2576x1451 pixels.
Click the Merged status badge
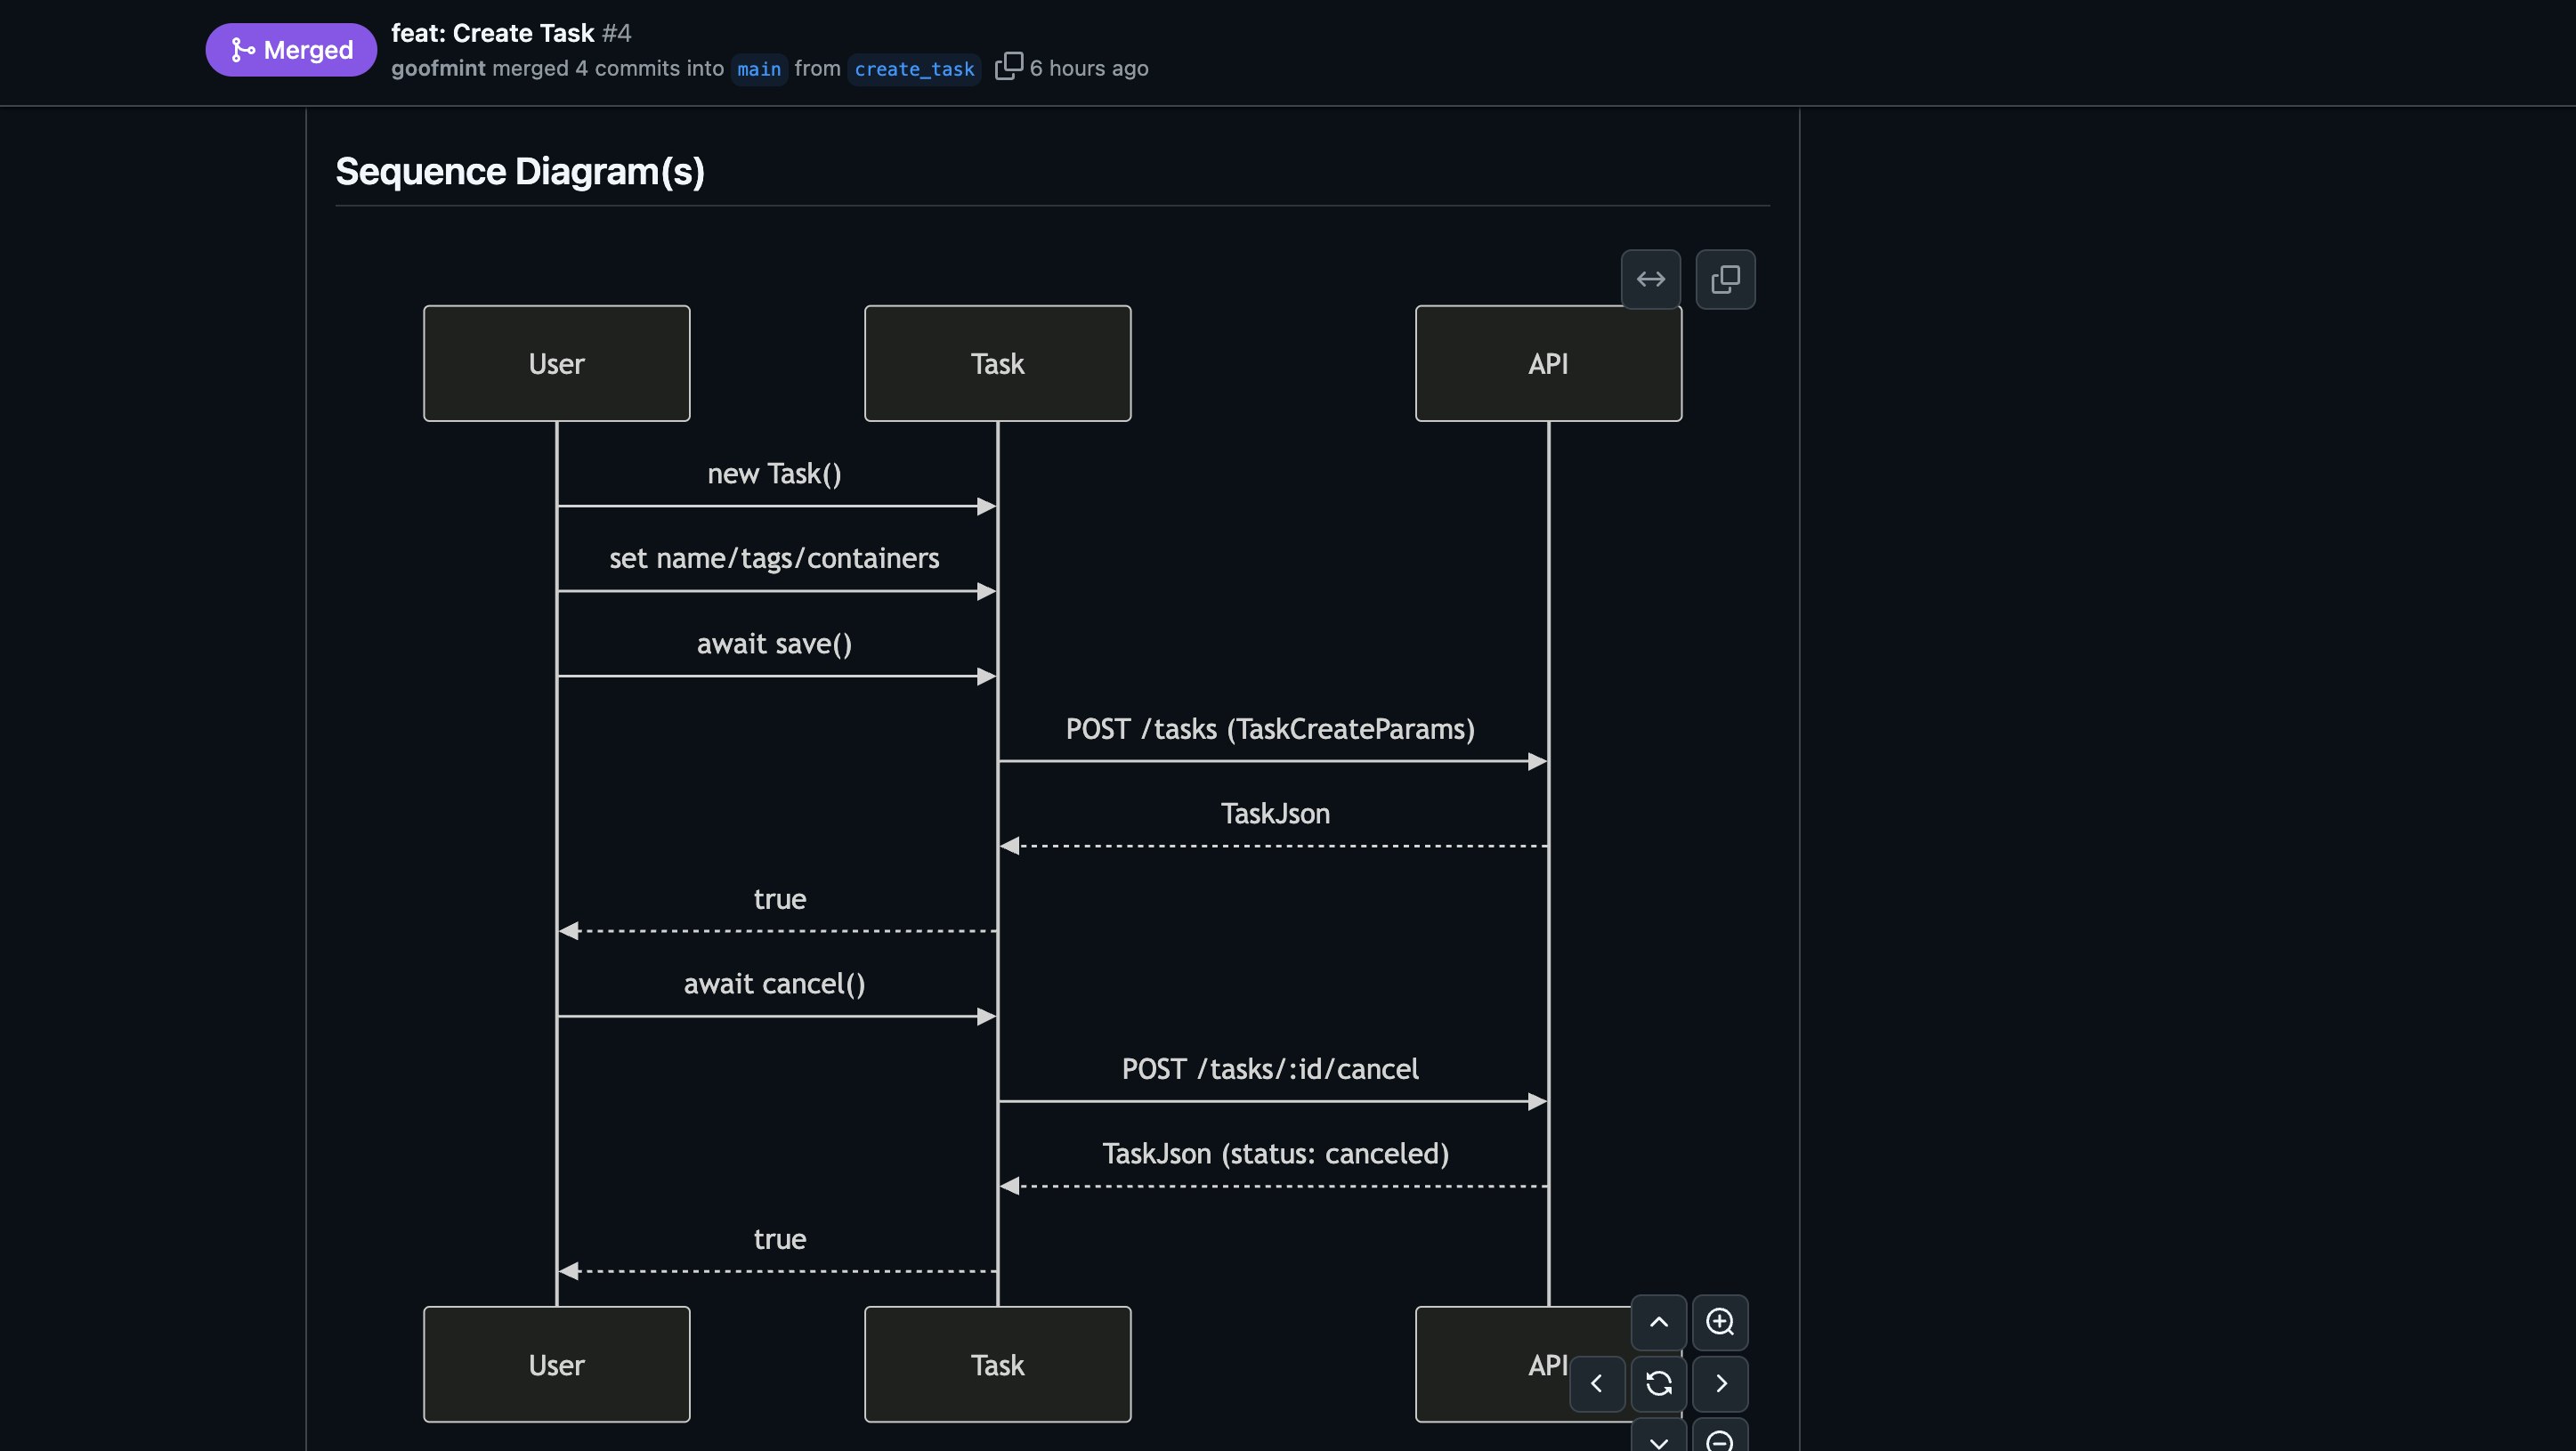pyautogui.click(x=290, y=49)
